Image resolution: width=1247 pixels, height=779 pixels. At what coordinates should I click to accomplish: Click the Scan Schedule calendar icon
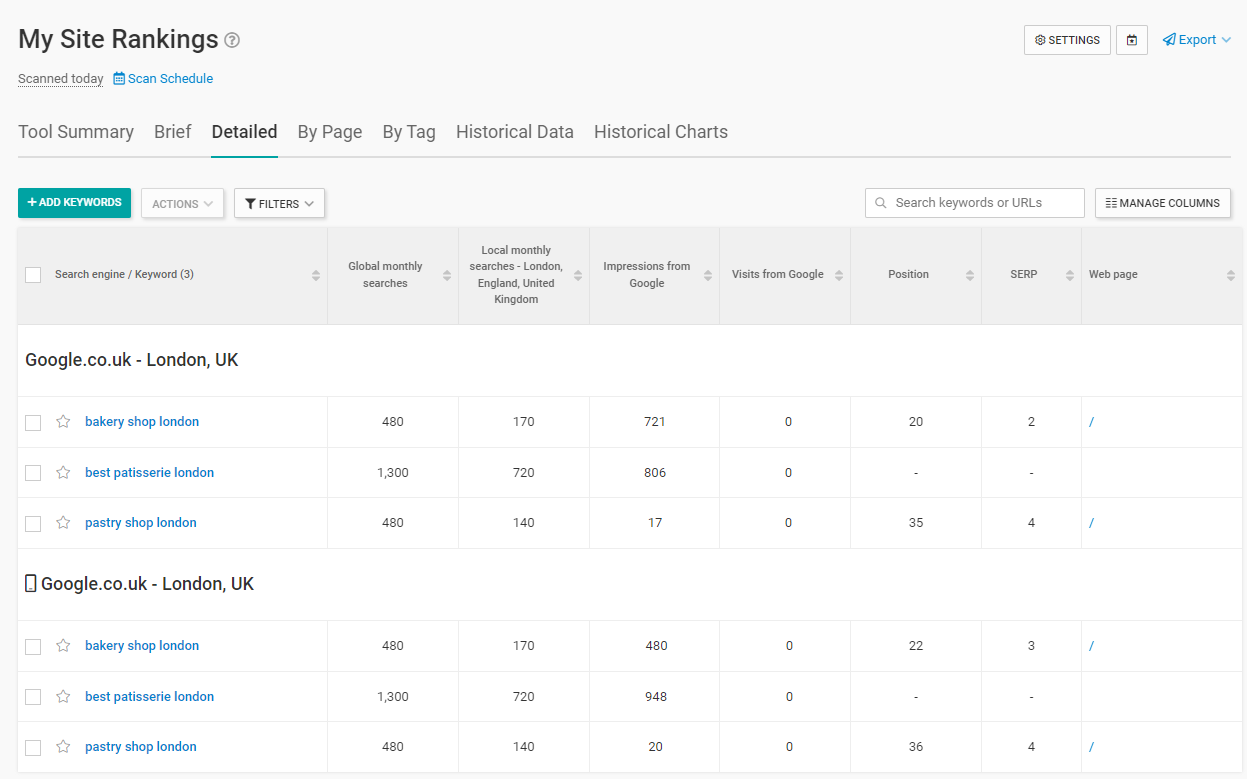point(120,78)
